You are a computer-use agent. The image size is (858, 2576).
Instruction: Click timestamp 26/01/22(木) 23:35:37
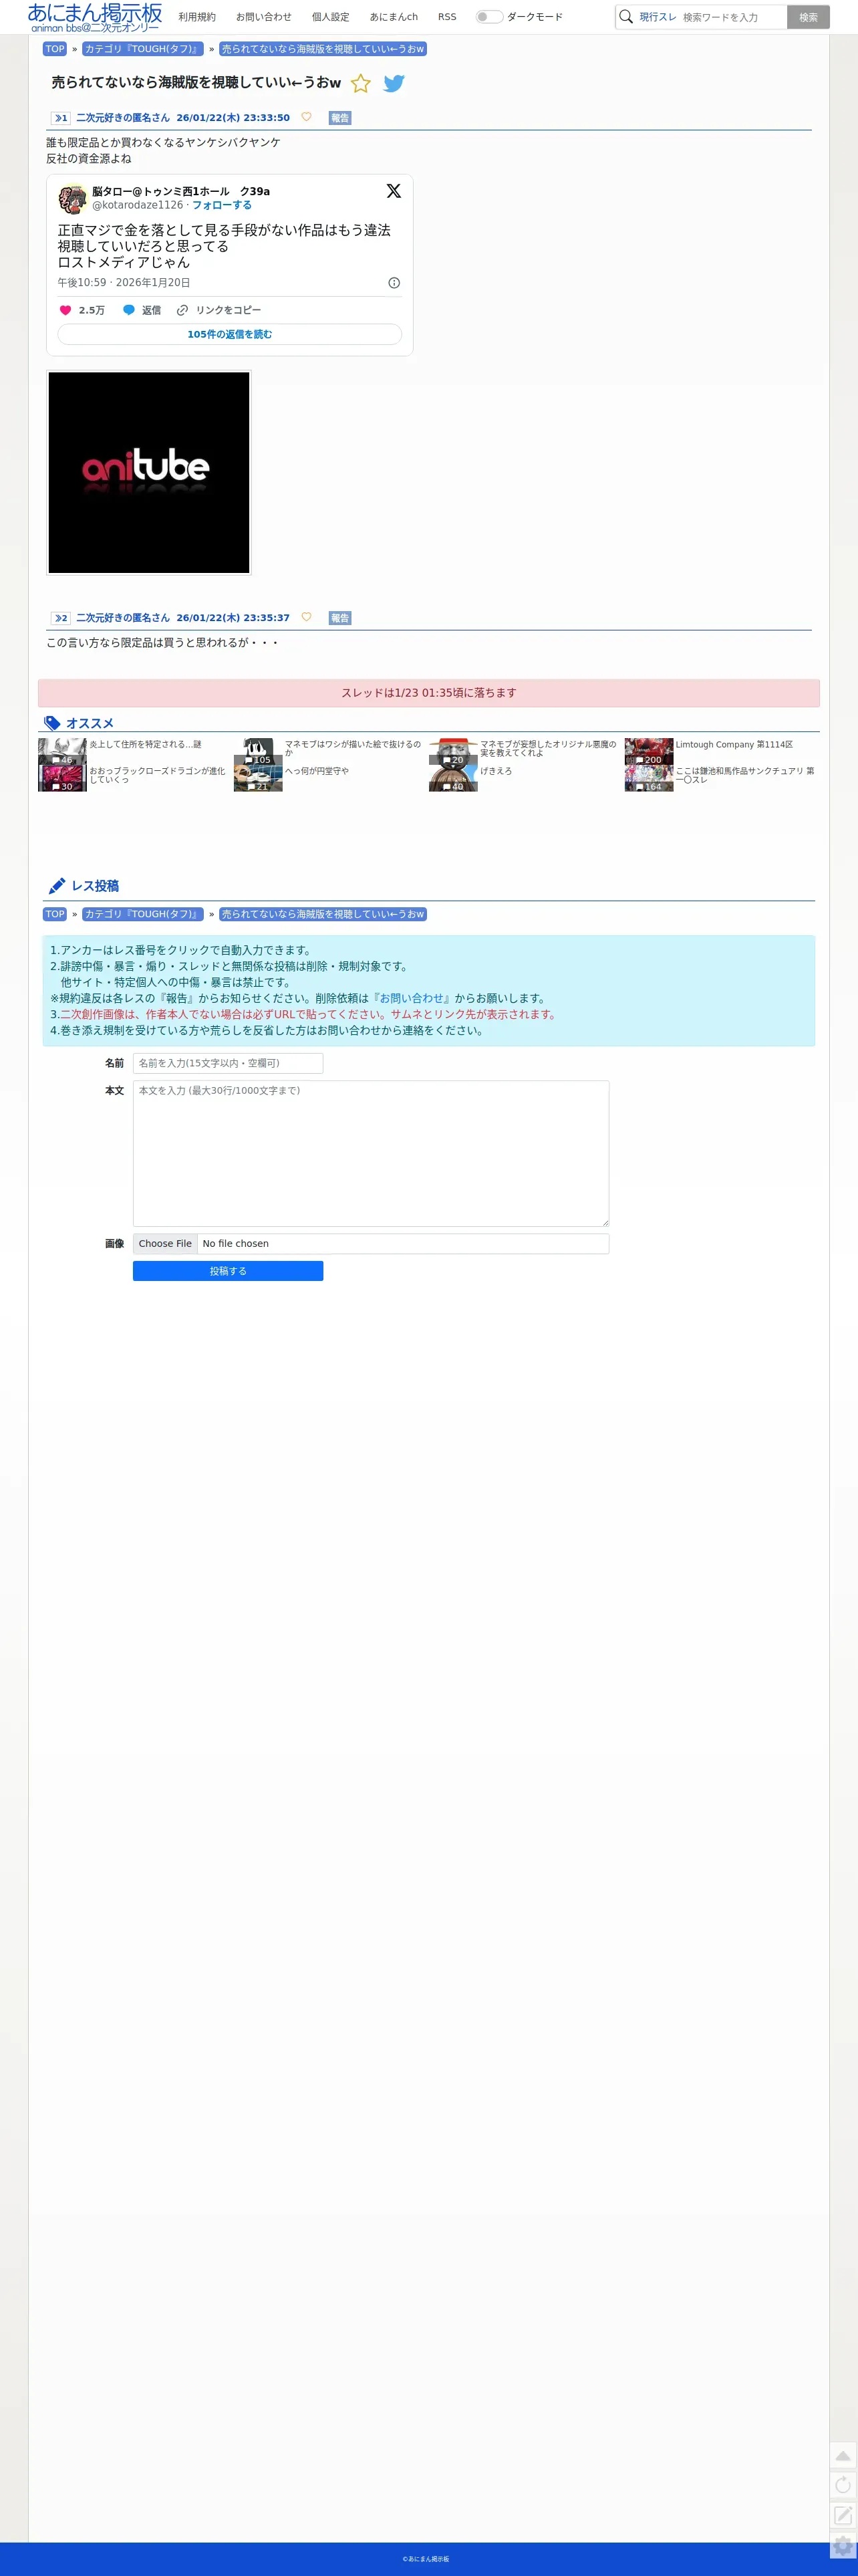pyautogui.click(x=233, y=618)
